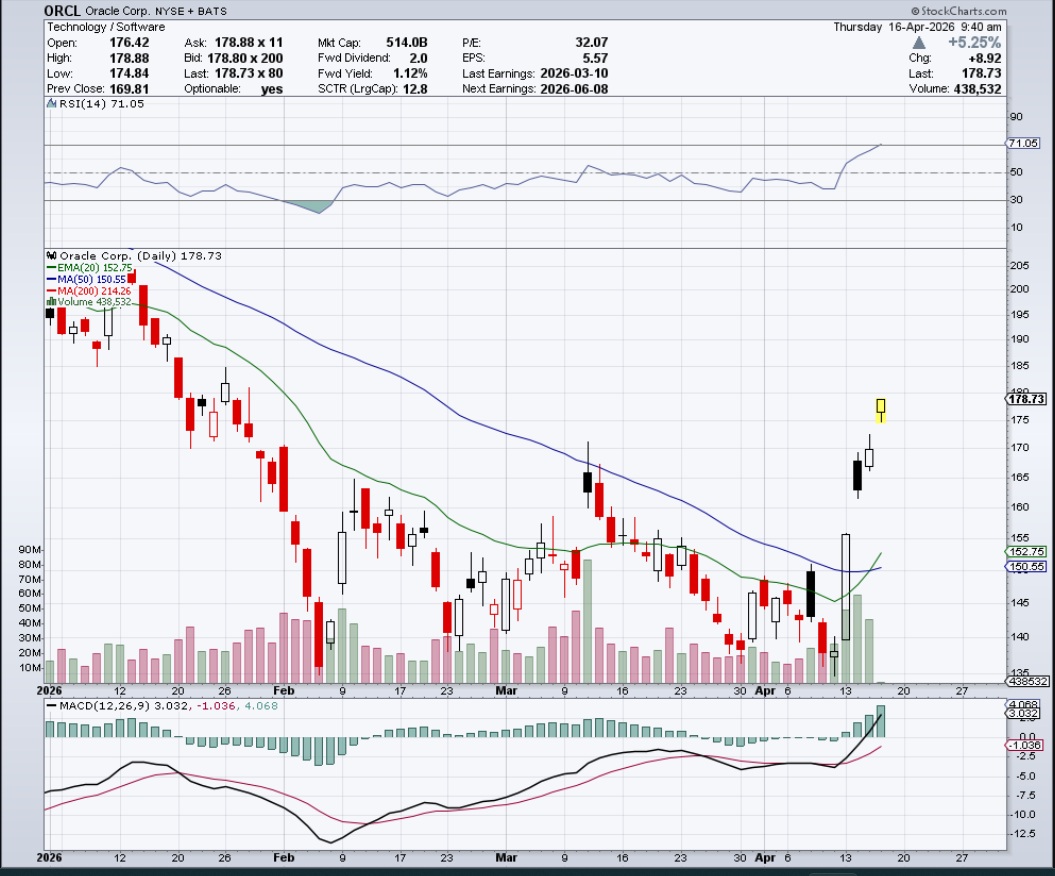Click the Bid quote '178.80 x 200'
The image size is (1055, 876).
tap(245, 58)
